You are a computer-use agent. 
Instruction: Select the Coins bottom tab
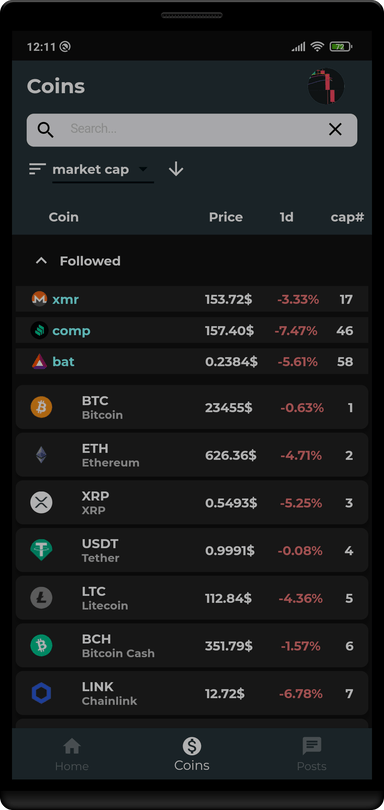[192, 754]
